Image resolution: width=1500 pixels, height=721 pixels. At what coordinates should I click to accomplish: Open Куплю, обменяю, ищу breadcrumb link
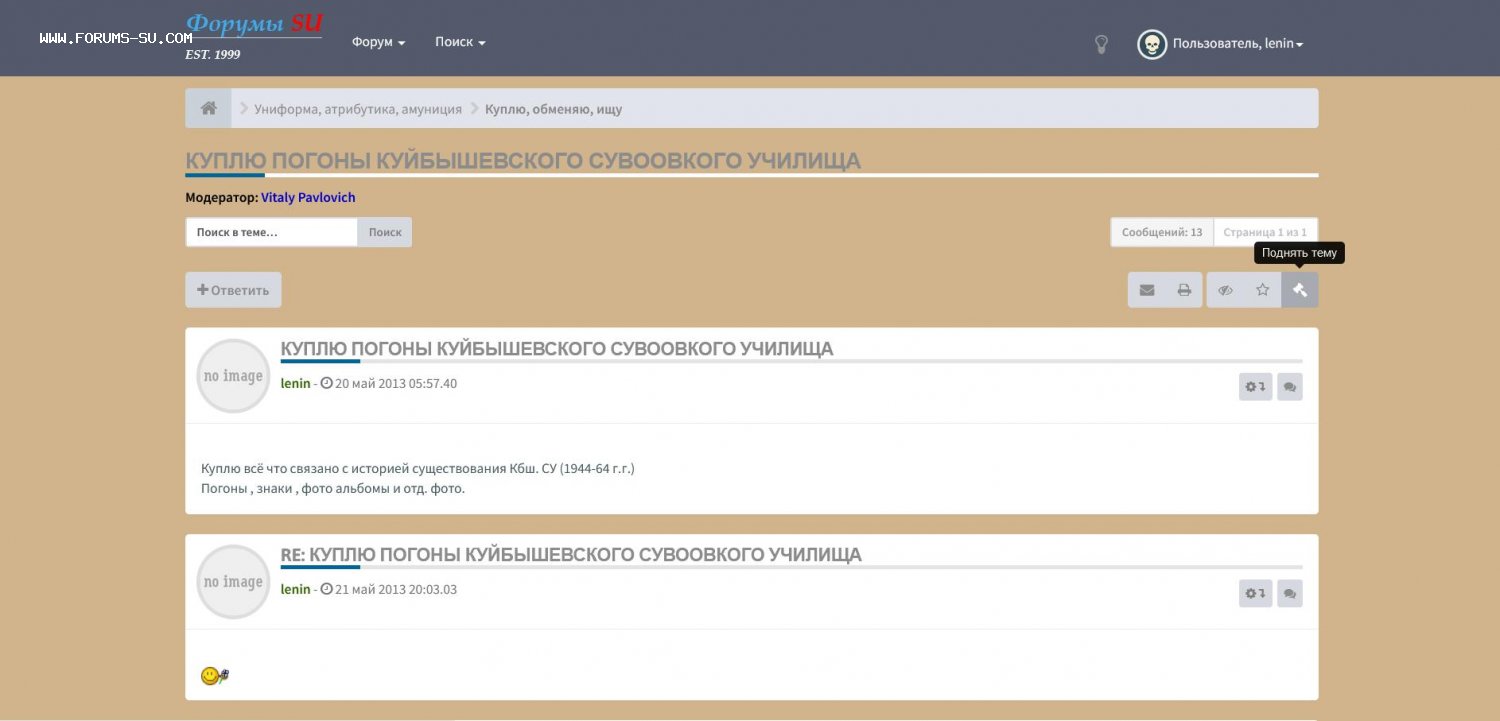coord(553,109)
